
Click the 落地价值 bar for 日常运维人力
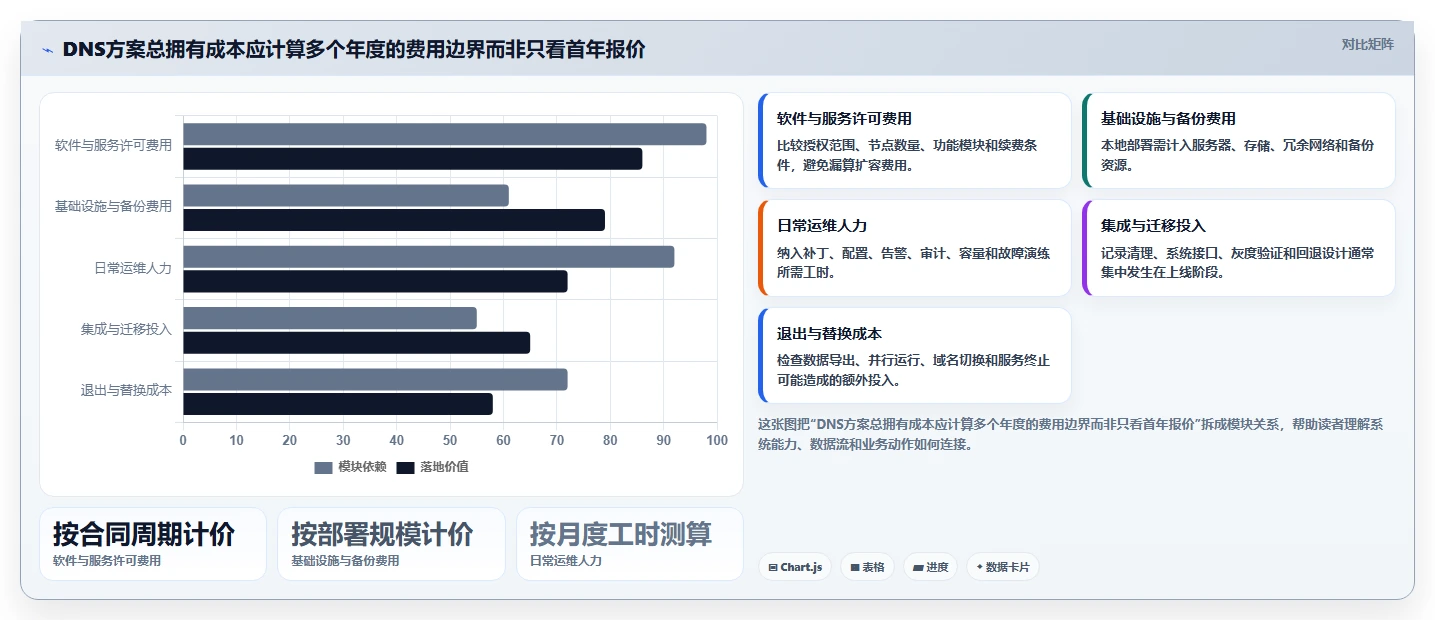pos(375,281)
